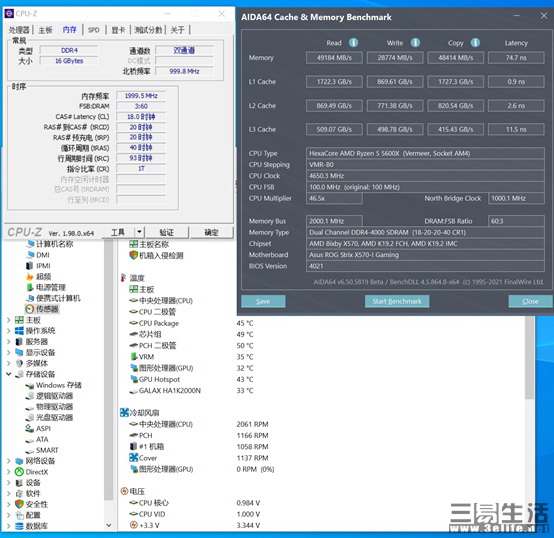Click the 数据库 database icon
Screen dimensions: 554x538
[19, 526]
